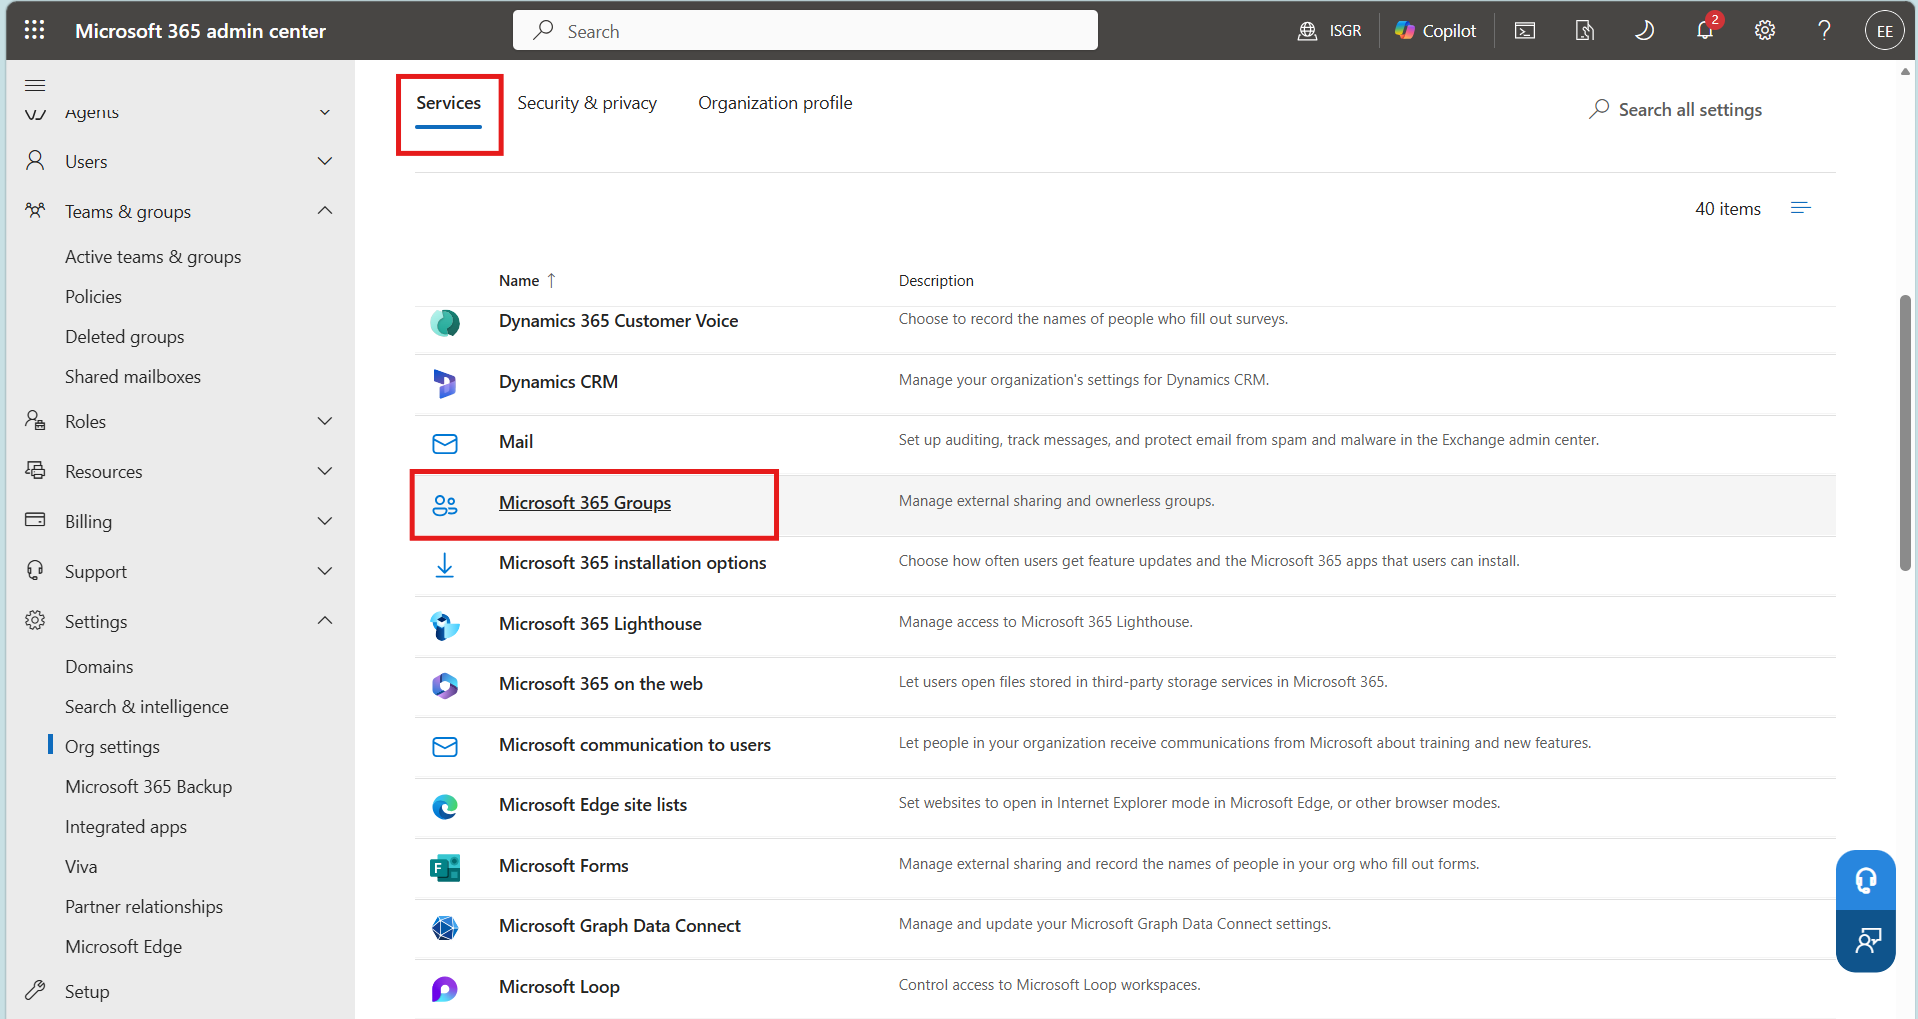Open the settings gear in header
This screenshot has width=1918, height=1019.
(1765, 30)
